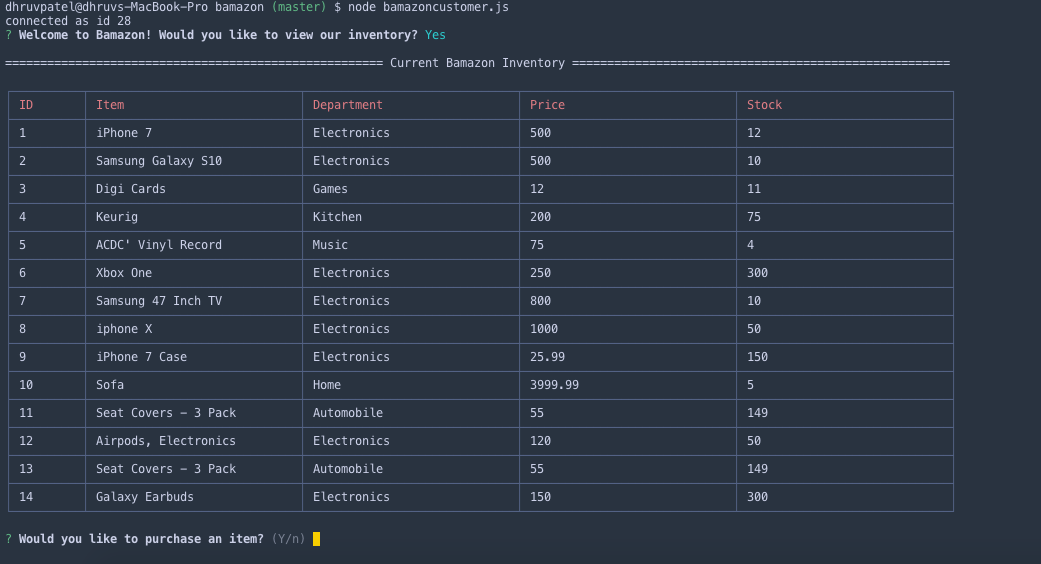Click 'Electronics' department for Xbox One
The image size is (1041, 564).
[x=351, y=273]
